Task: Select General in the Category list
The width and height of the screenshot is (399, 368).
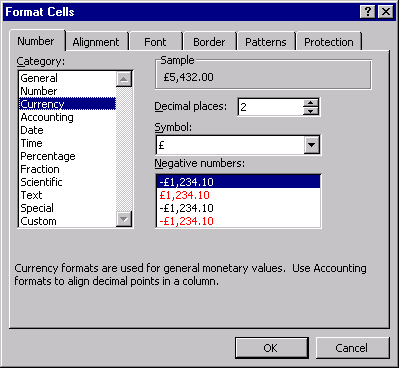Action: click(67, 78)
